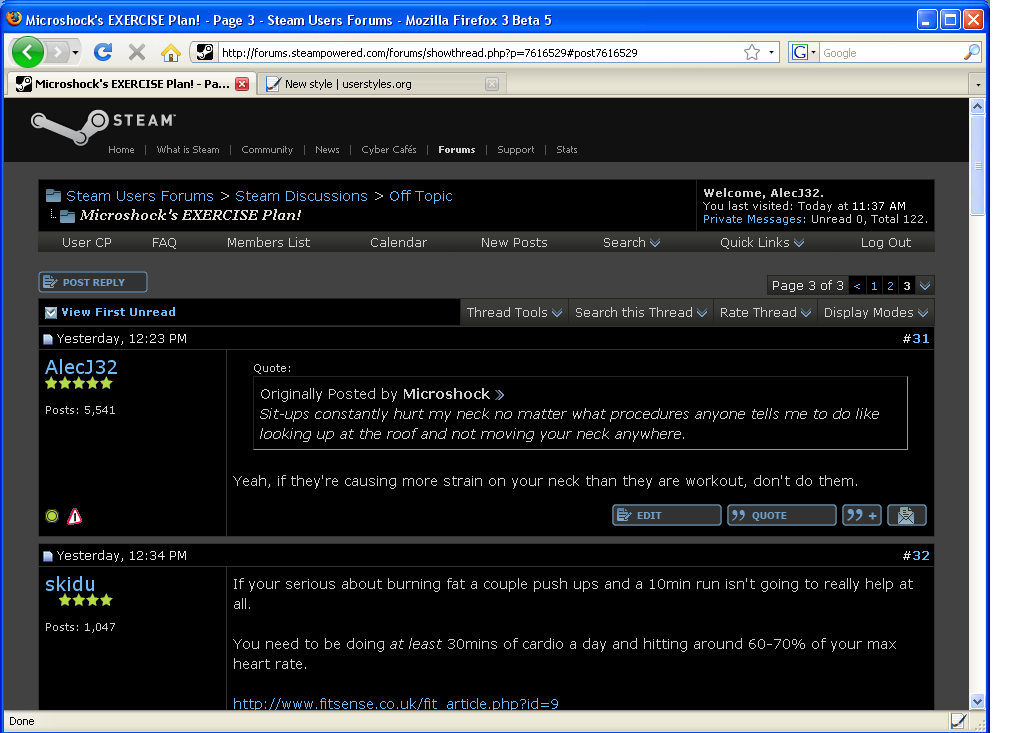Select Forums in the Steam navigation menu
1024x733 pixels.
[x=456, y=149]
